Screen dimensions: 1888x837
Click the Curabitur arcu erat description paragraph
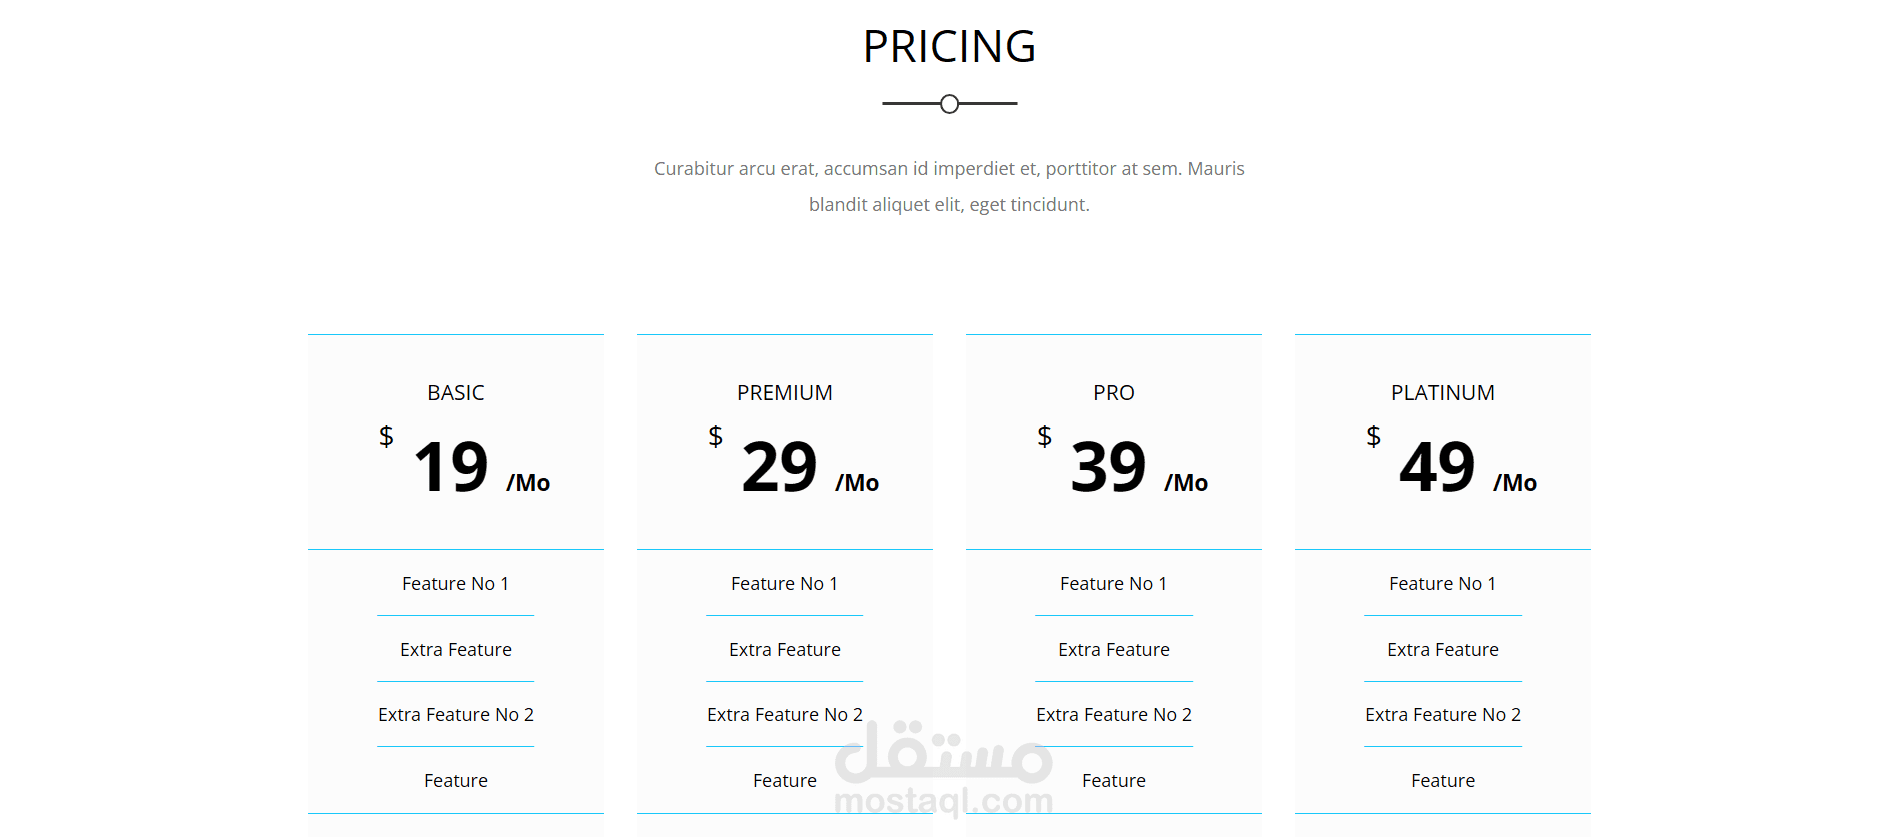[x=949, y=186]
